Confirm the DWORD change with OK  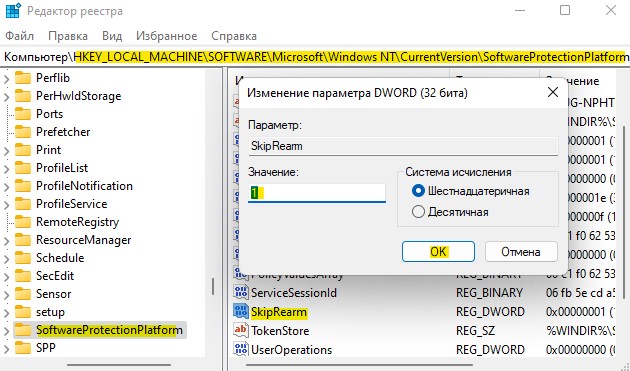[x=438, y=252]
